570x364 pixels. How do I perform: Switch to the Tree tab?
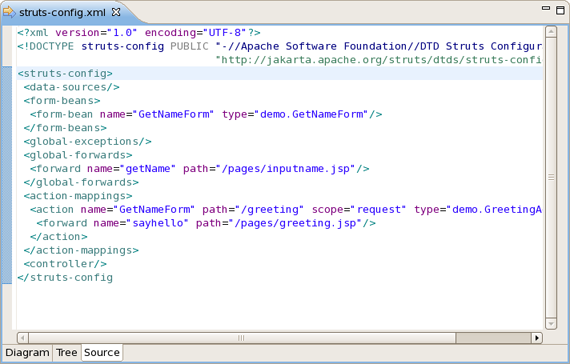(67, 353)
